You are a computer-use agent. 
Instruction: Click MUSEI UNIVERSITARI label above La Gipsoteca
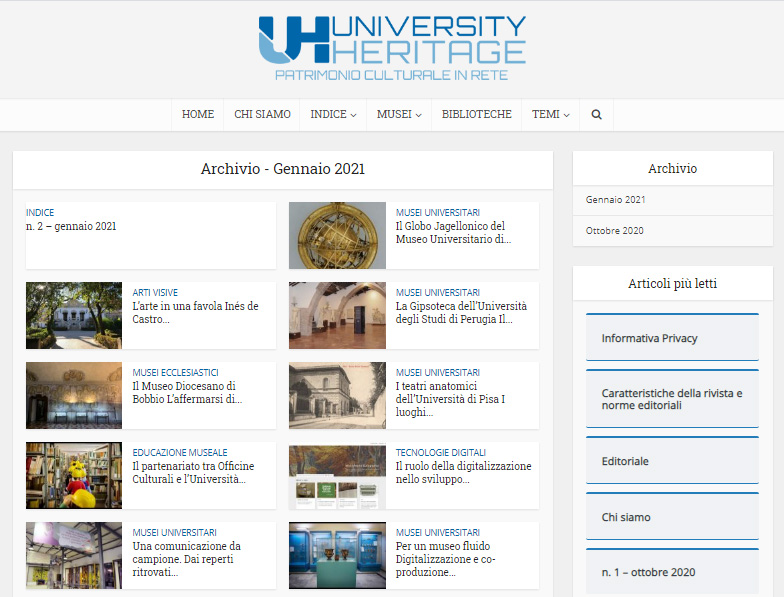coord(438,292)
